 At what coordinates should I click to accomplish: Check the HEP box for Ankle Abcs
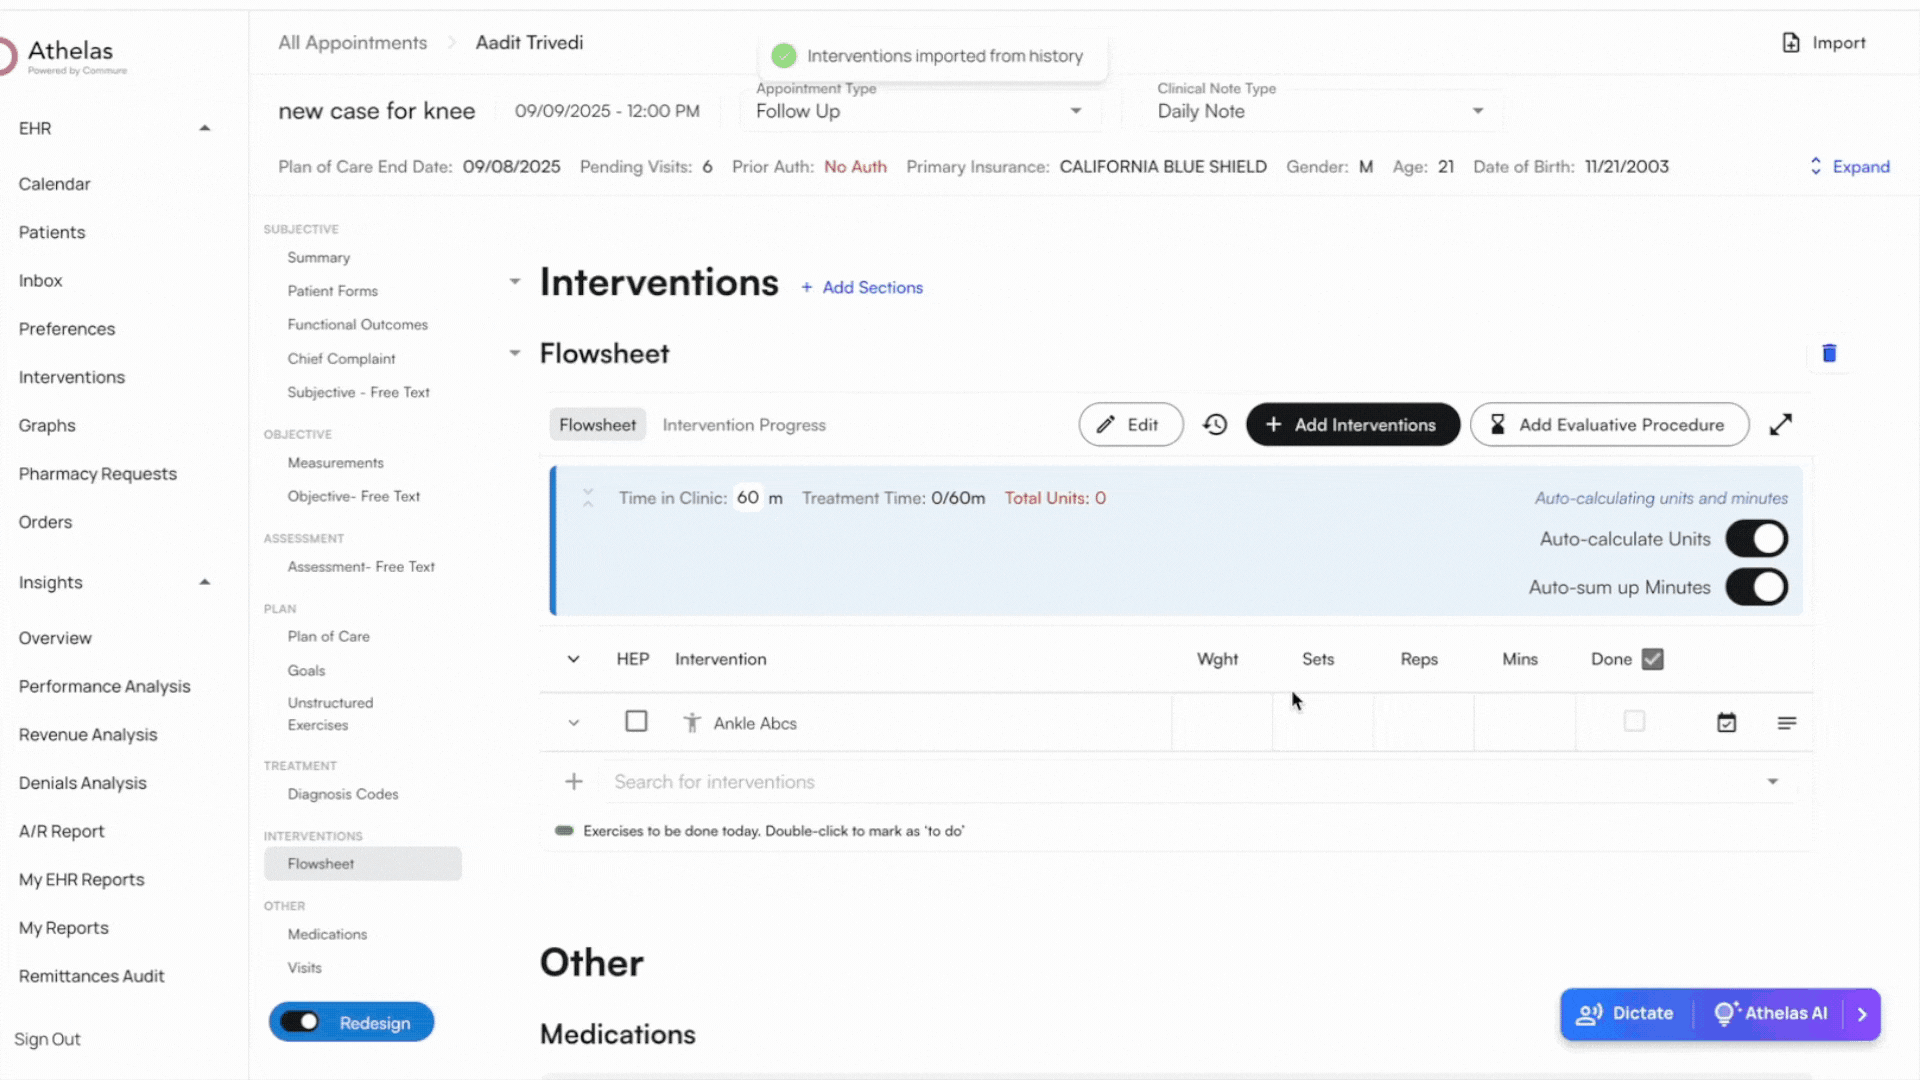click(636, 722)
